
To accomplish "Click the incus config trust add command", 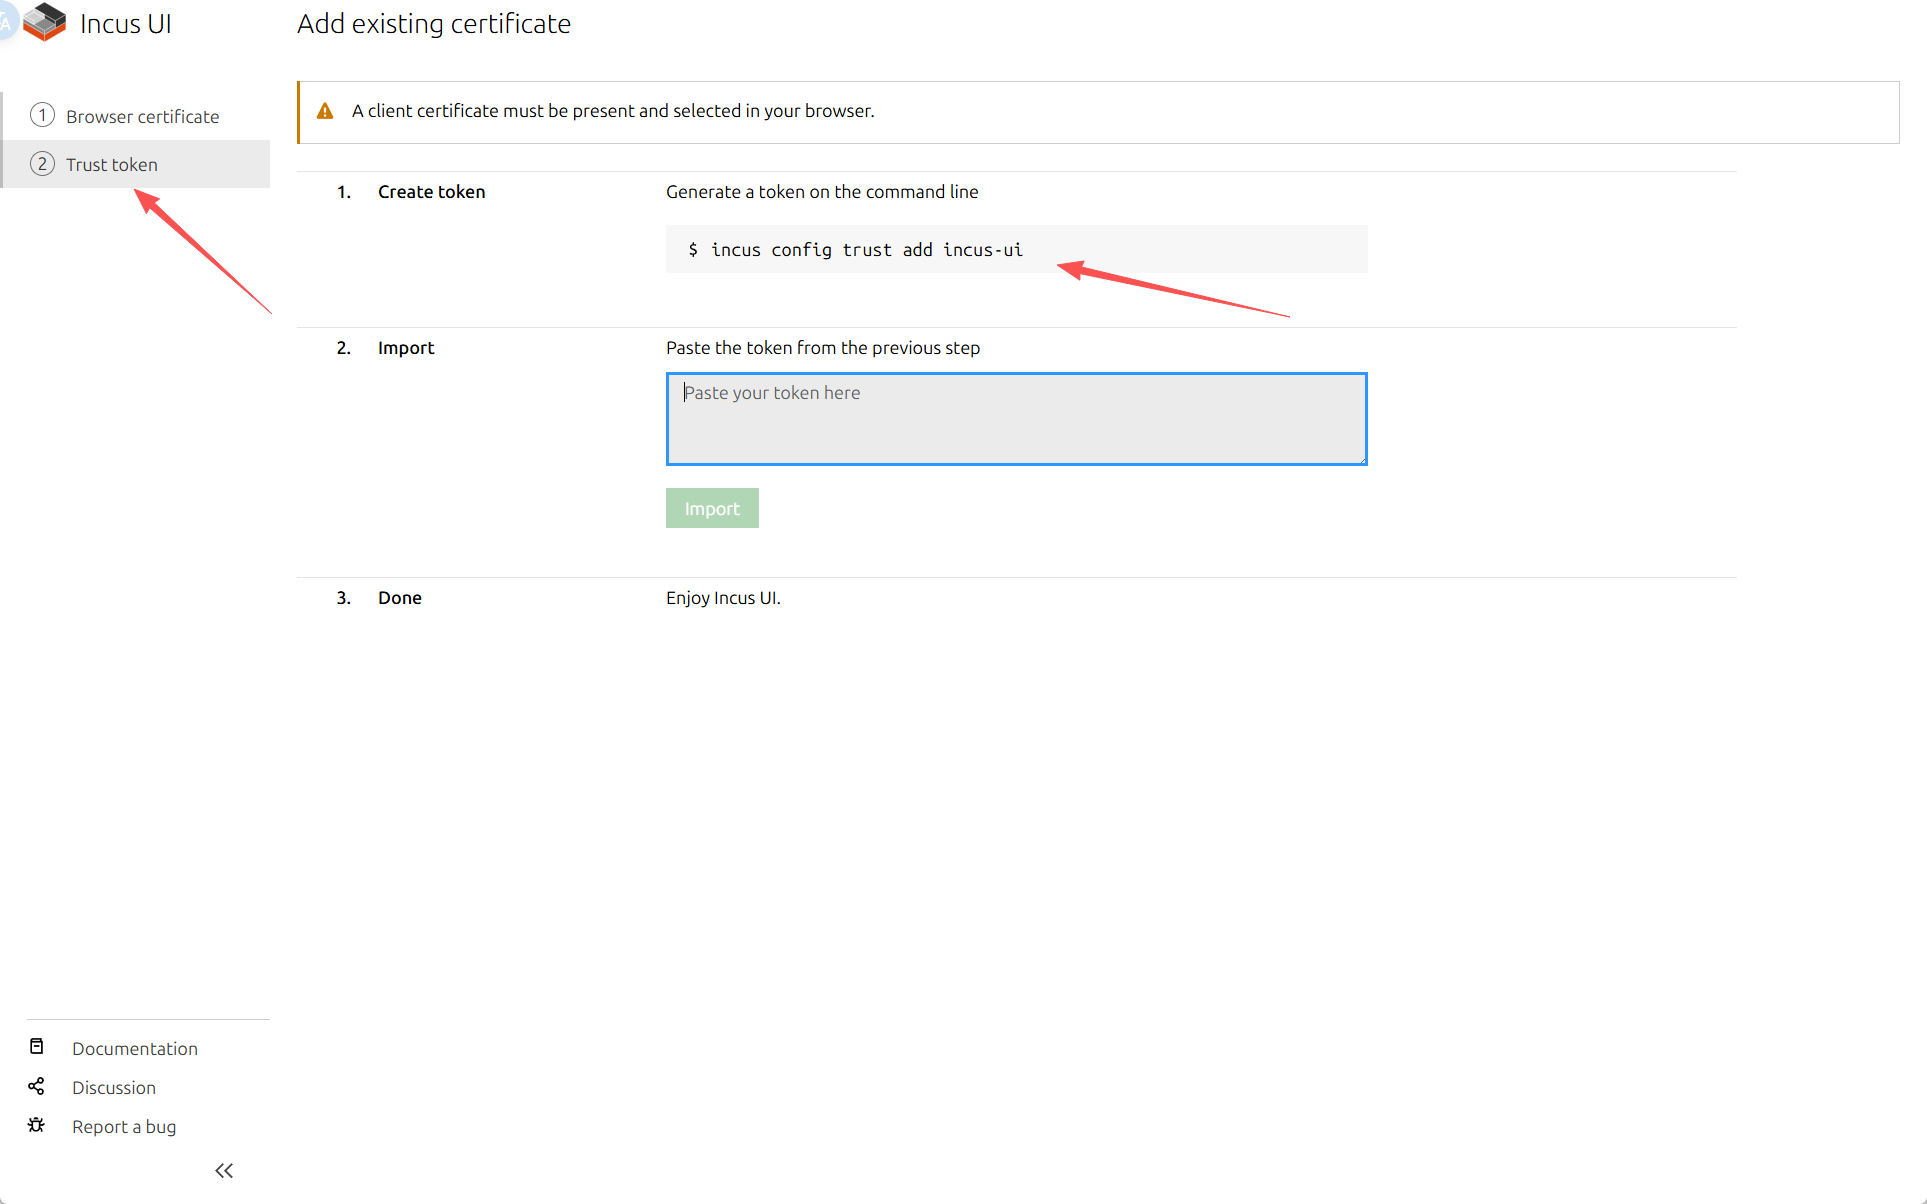I will point(867,250).
